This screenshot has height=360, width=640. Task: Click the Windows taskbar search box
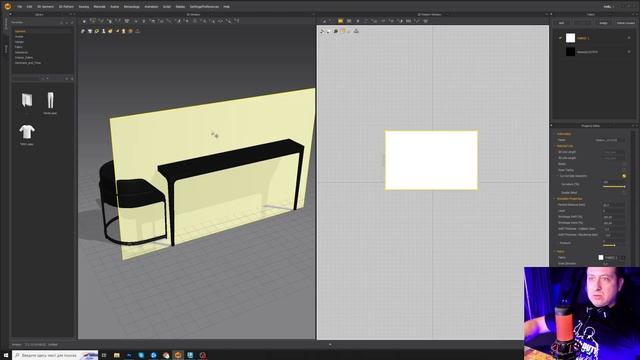[x=55, y=356]
